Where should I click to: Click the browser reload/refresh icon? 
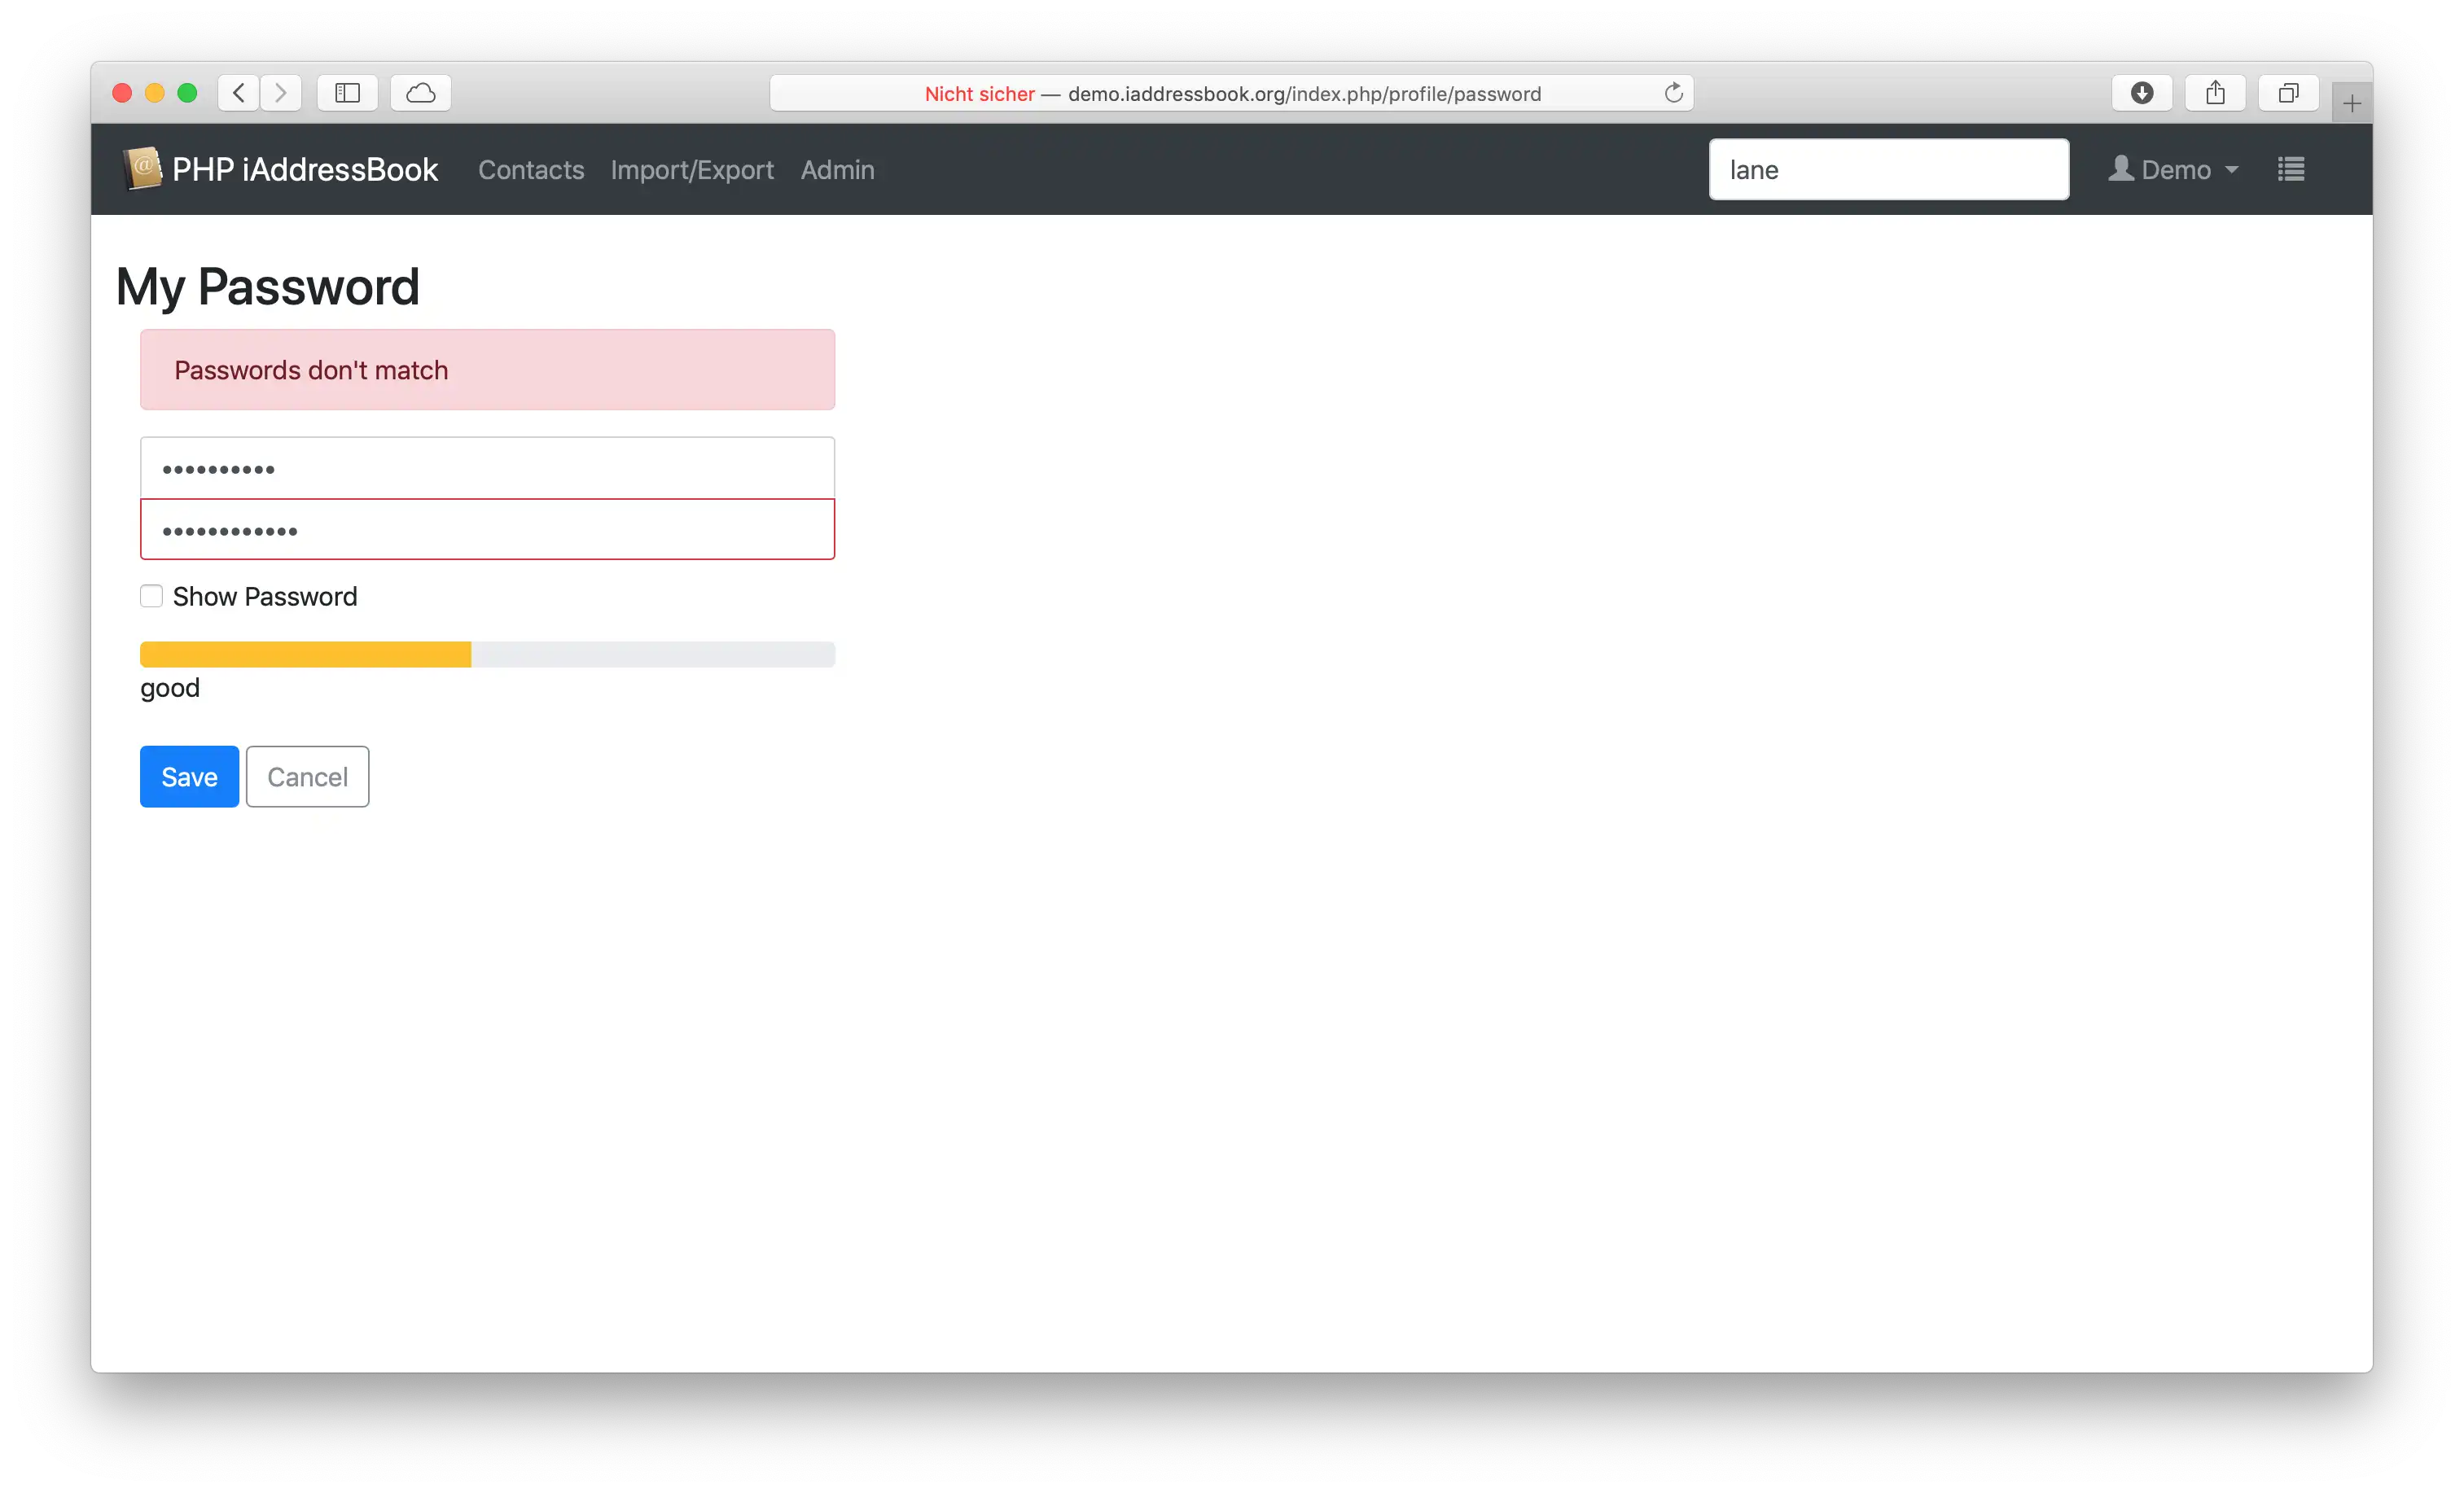1674,93
